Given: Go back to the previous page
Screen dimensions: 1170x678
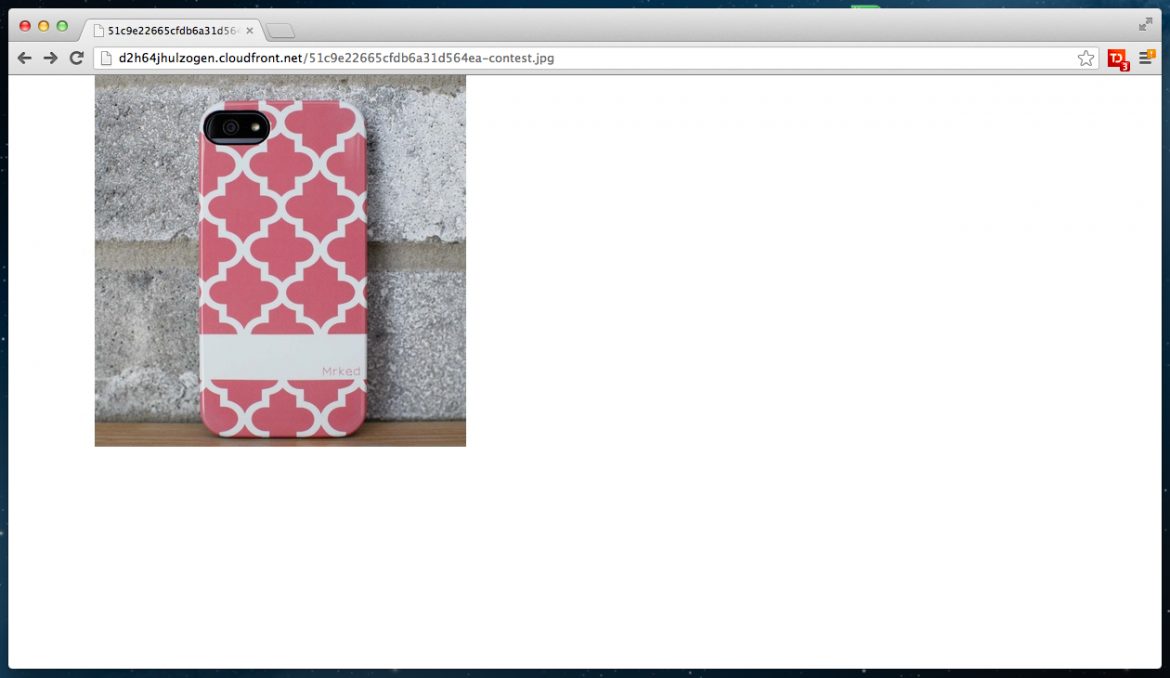Looking at the screenshot, I should (x=24, y=58).
